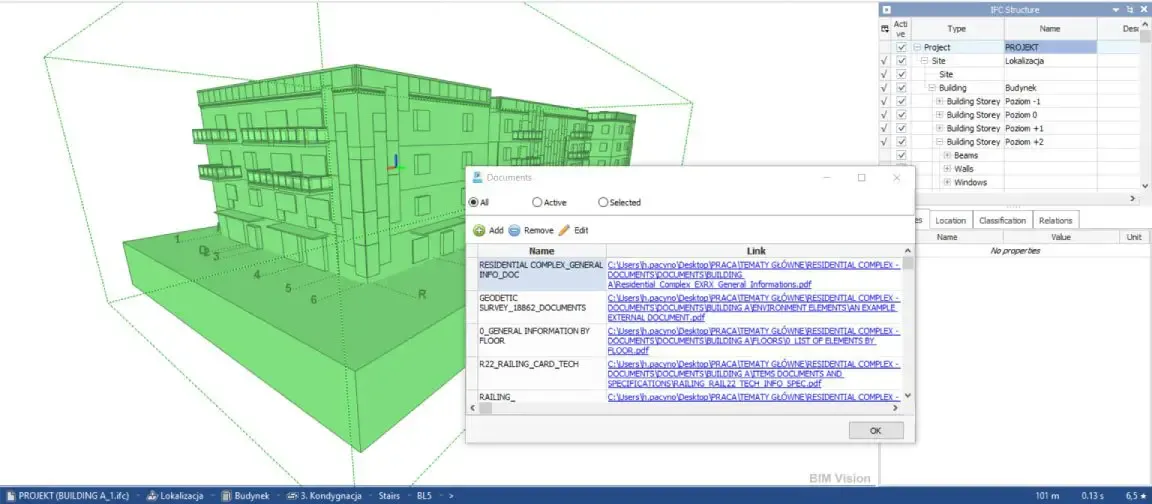1152x504 pixels.
Task: Pin the IFC Structure panel
Action: point(1129,10)
